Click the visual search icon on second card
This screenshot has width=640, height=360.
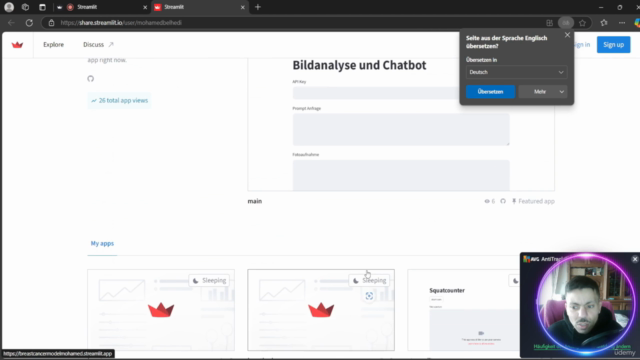pos(369,296)
